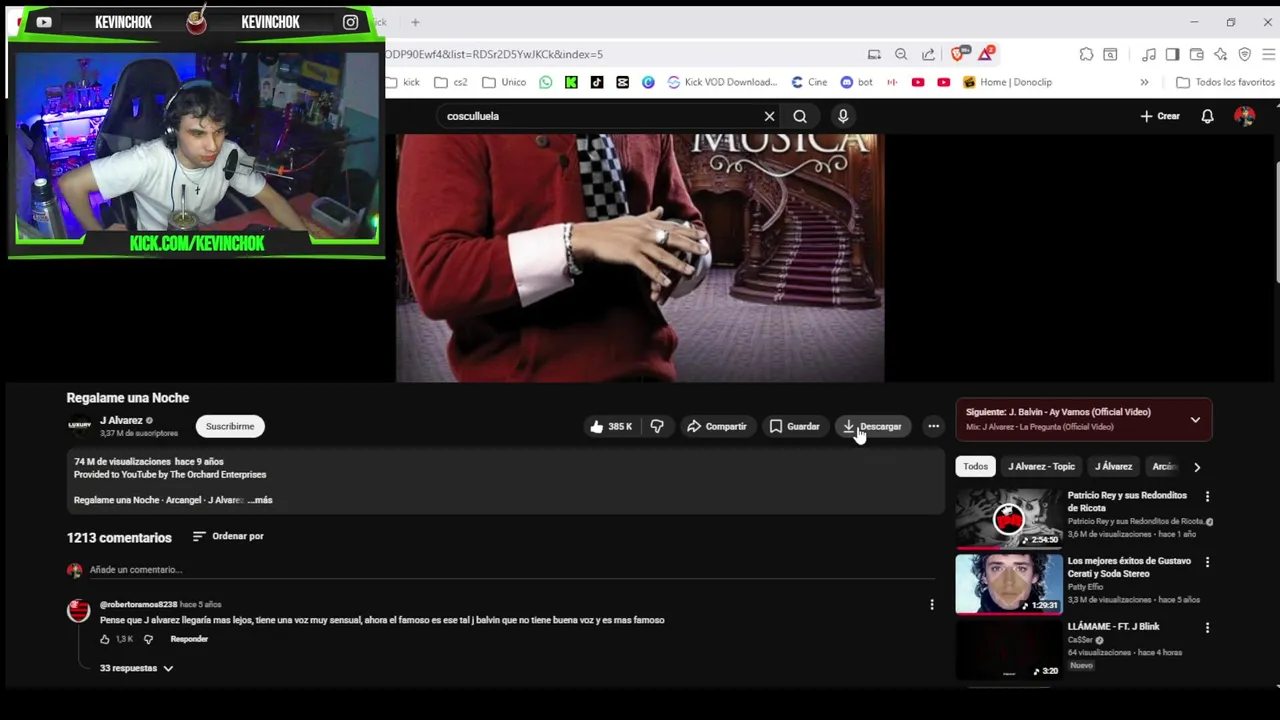This screenshot has height=720, width=1280.
Task: Open @robertoramos8238 profile link
Action: pos(138,605)
